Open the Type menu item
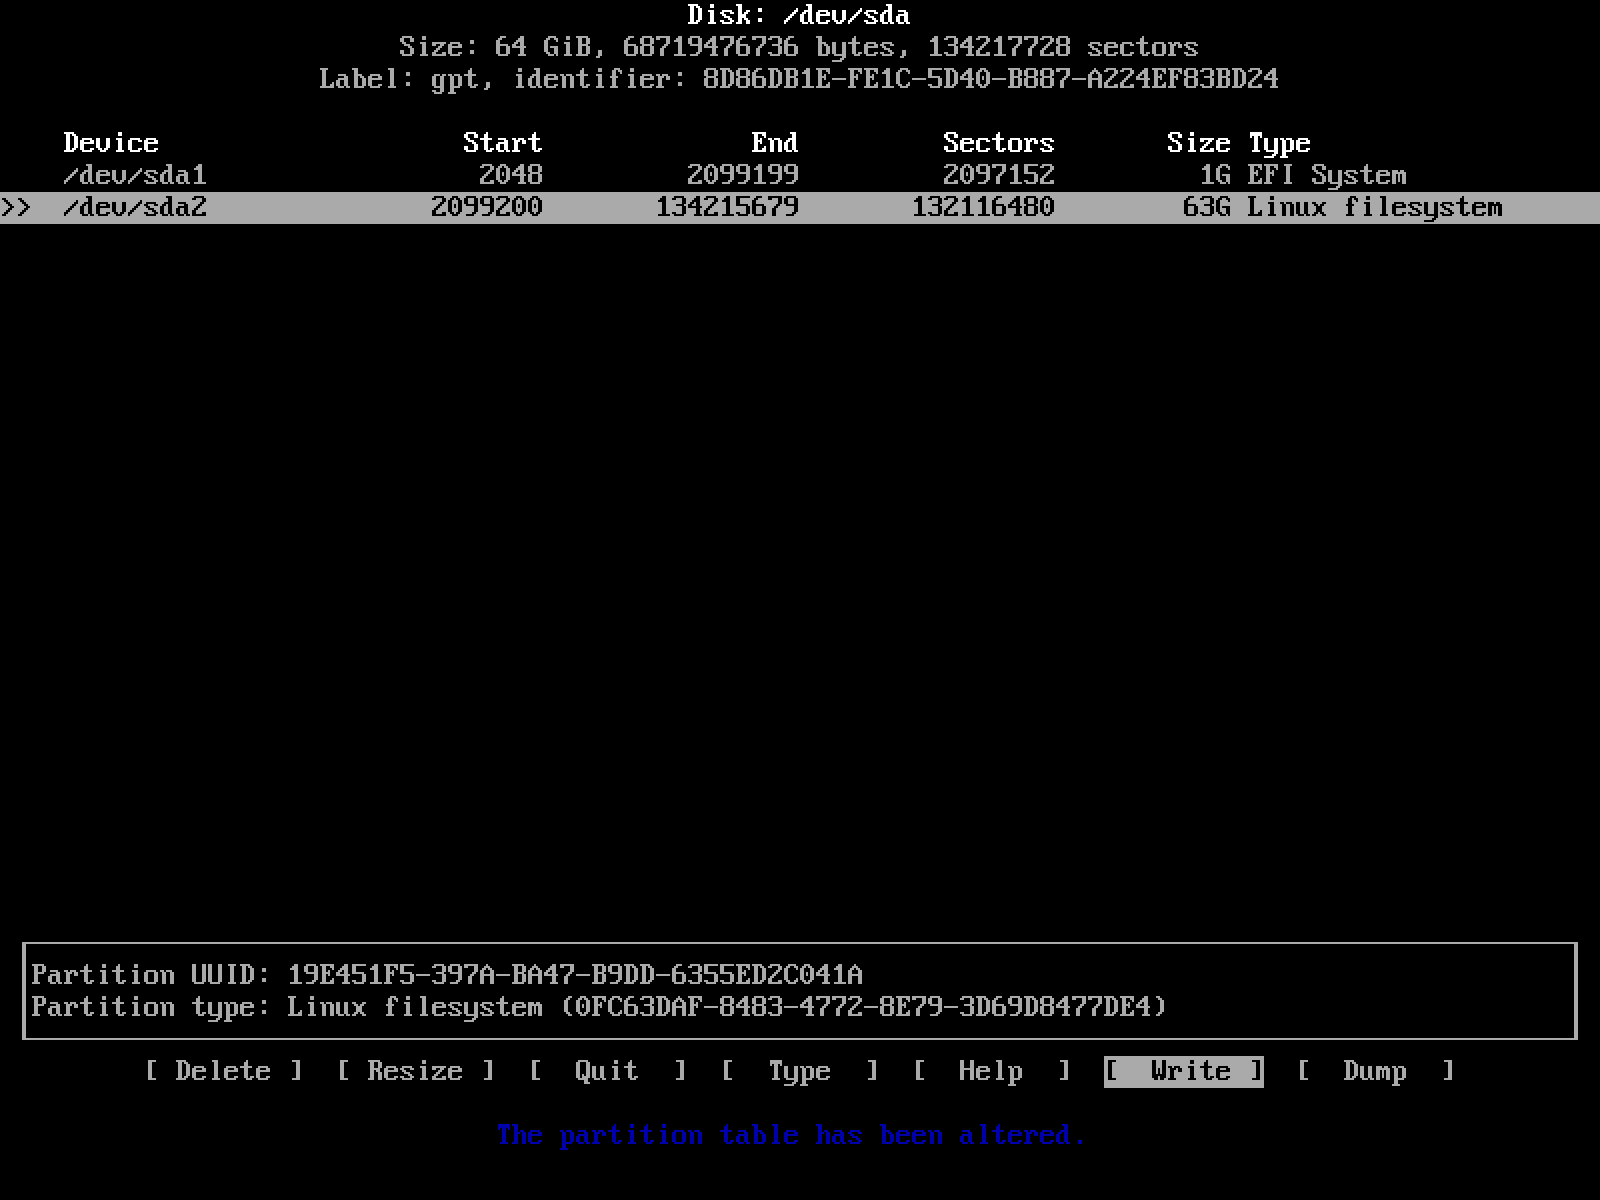The width and height of the screenshot is (1600, 1200). (x=799, y=1071)
